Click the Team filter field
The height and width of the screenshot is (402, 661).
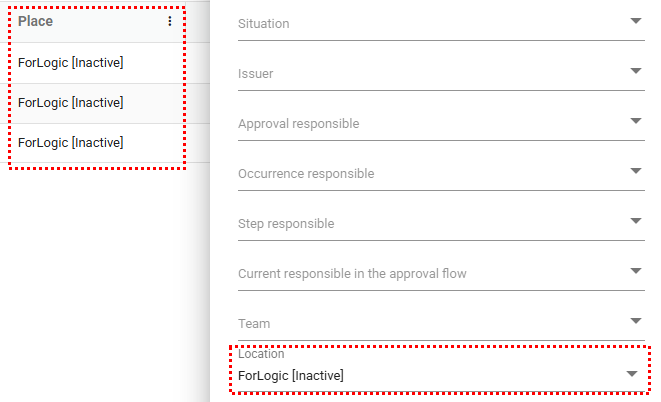tap(420, 323)
